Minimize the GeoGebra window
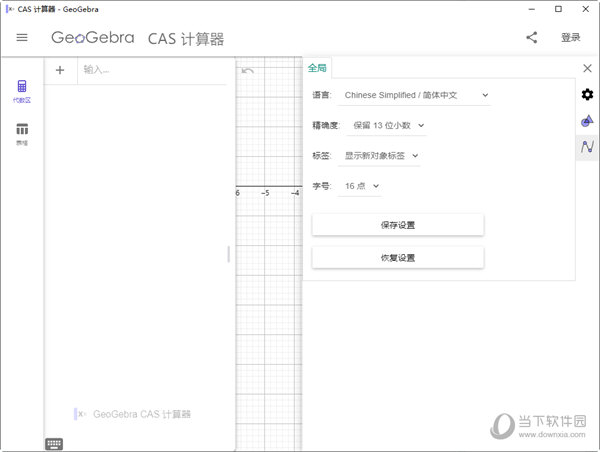This screenshot has height=452, width=600. [x=532, y=9]
